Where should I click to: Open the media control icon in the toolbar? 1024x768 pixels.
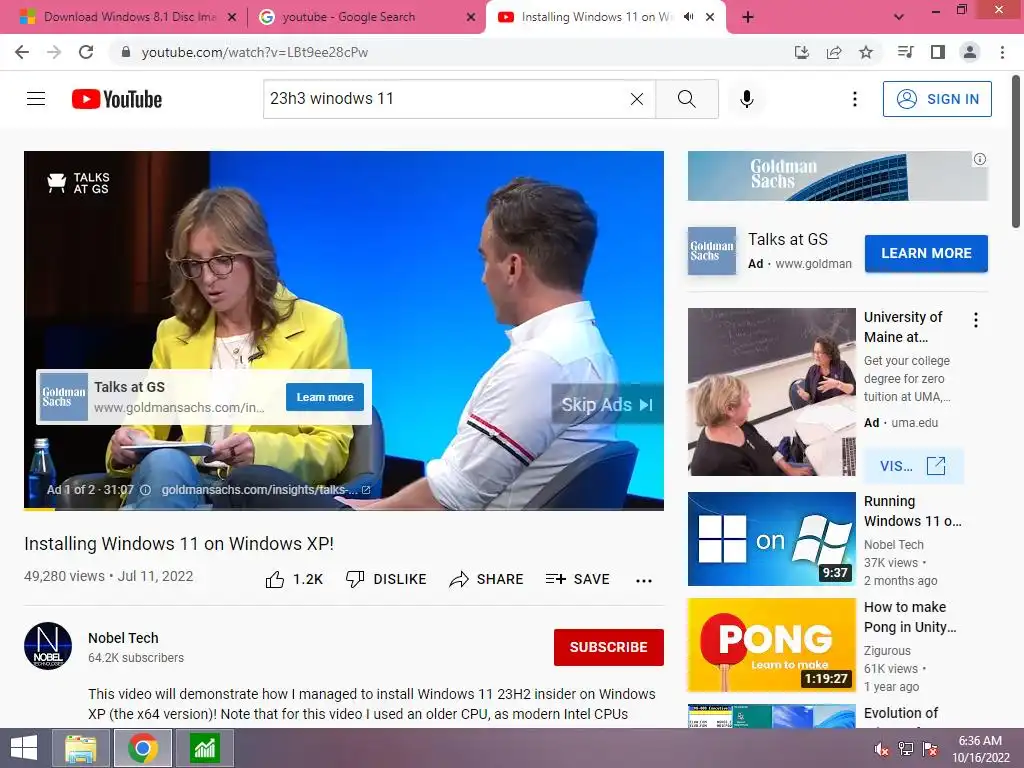click(905, 52)
